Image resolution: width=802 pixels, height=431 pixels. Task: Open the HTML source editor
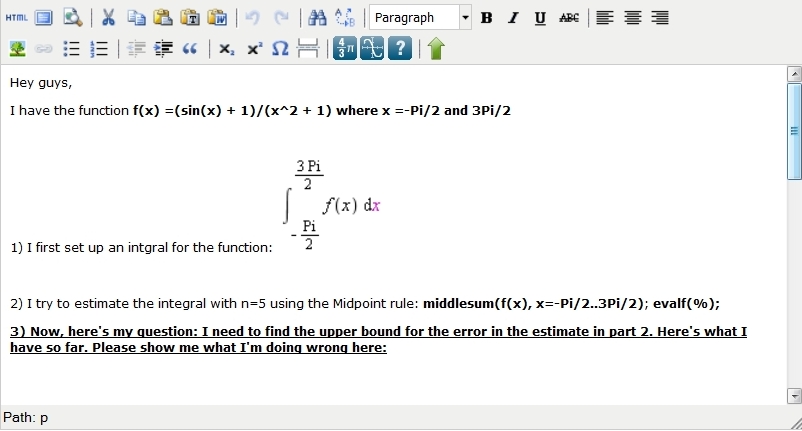tap(16, 17)
